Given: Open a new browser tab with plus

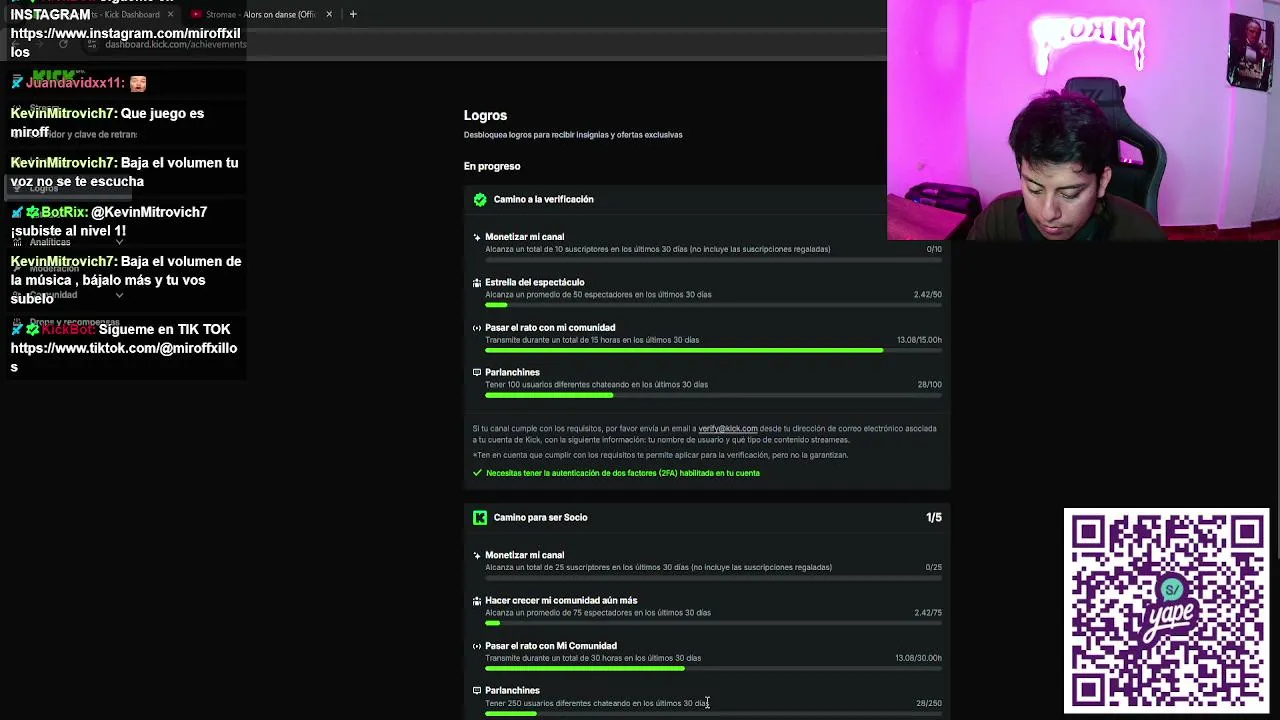Looking at the screenshot, I should pos(353,14).
